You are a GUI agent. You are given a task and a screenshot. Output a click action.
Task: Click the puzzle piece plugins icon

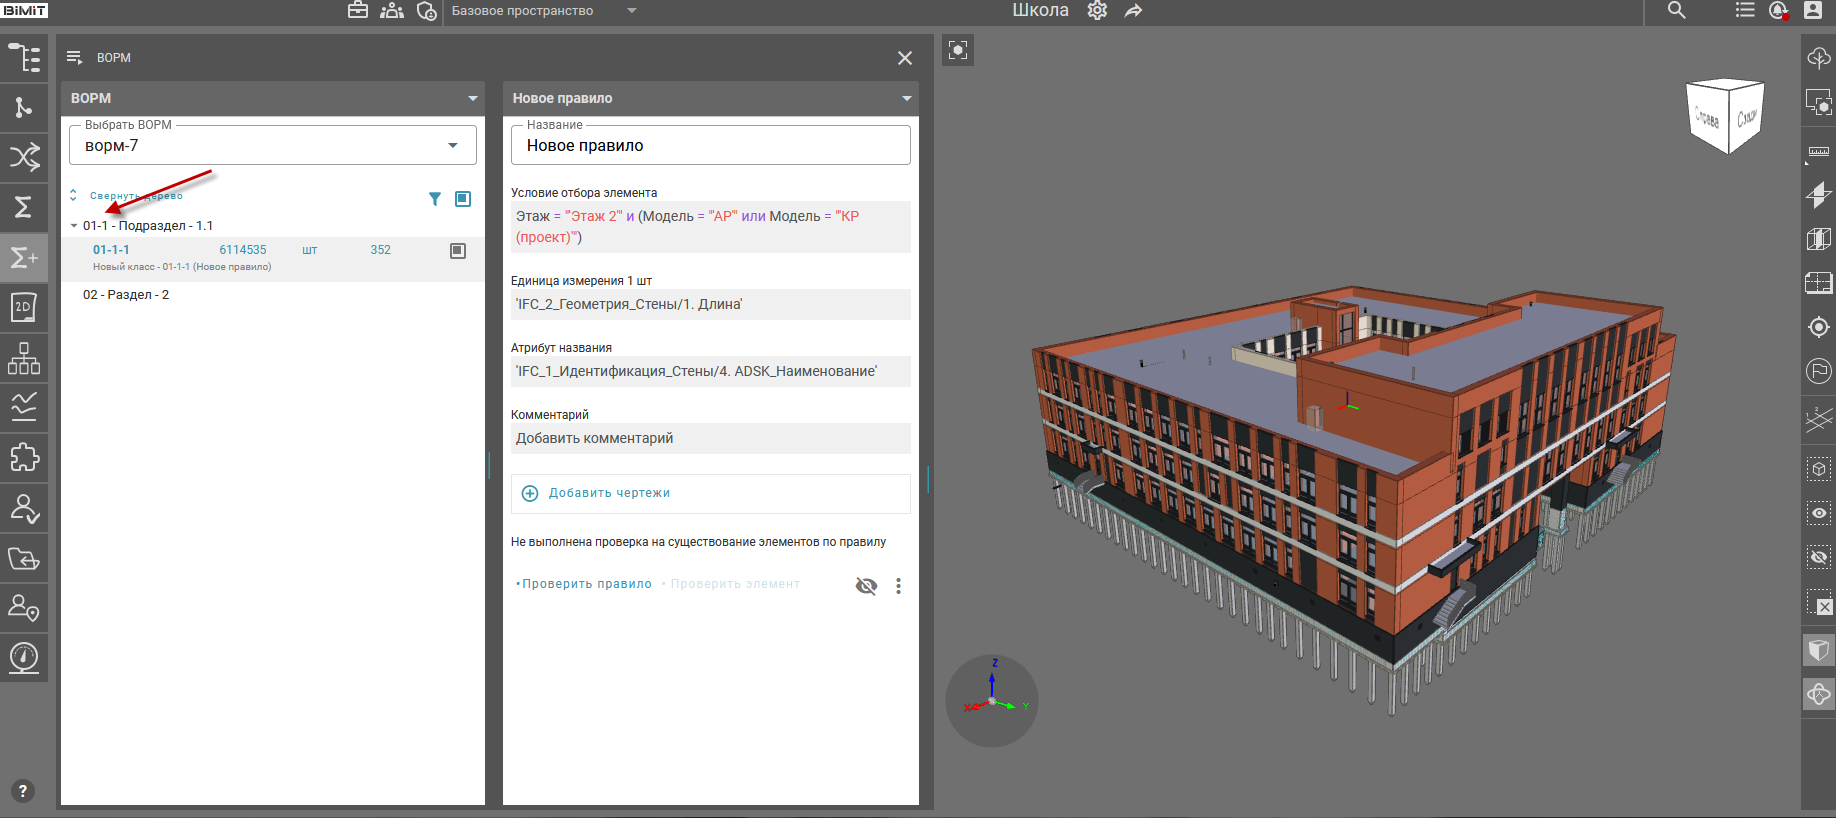23,457
